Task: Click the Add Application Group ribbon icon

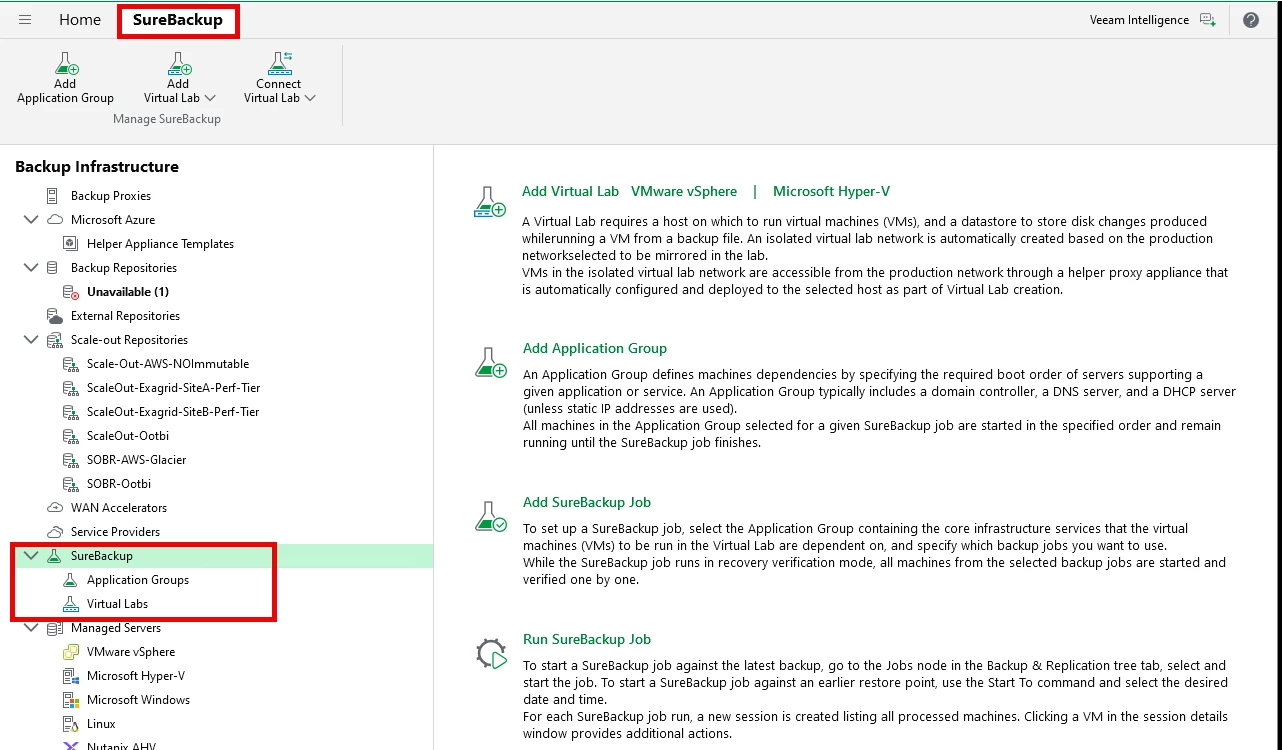Action: click(x=66, y=64)
